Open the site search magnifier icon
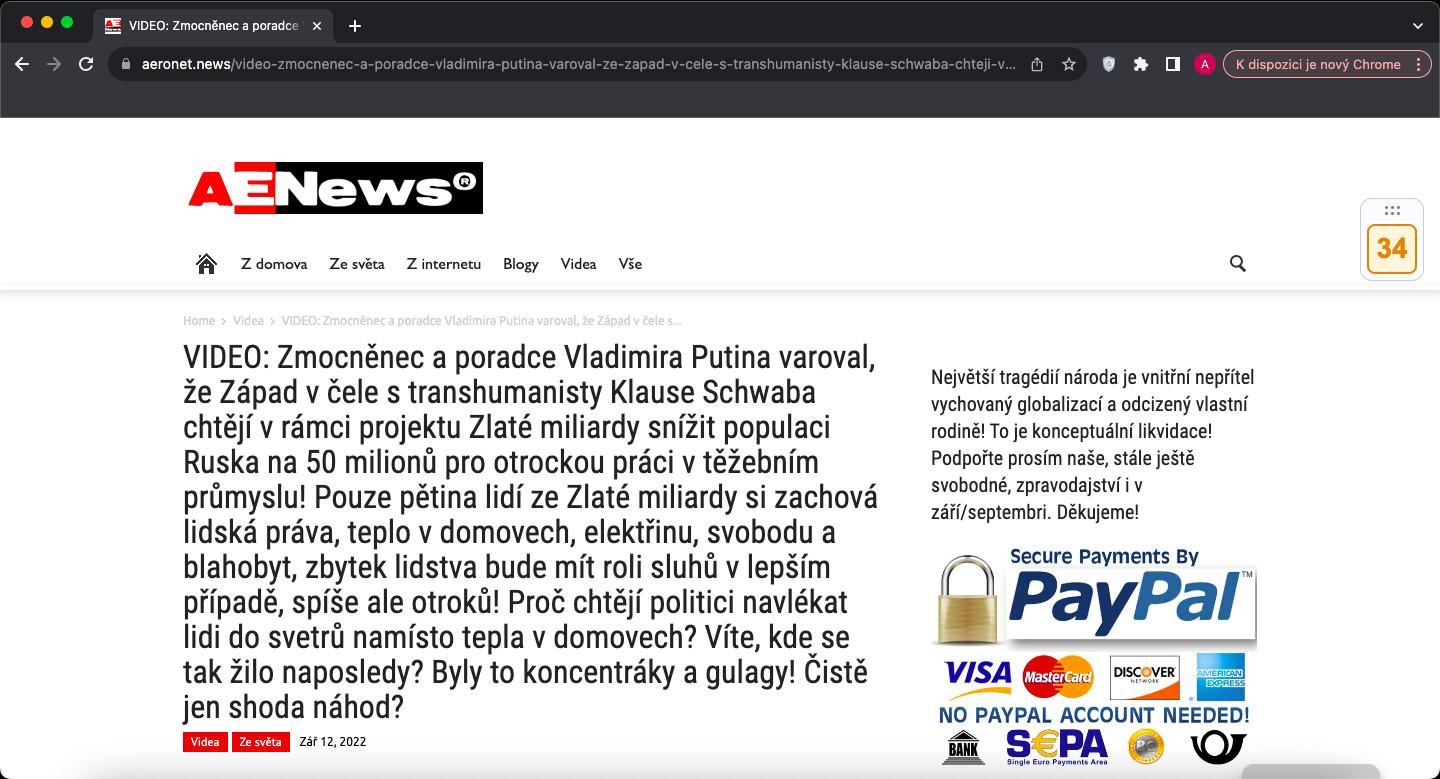This screenshot has width=1440, height=779. (x=1237, y=264)
